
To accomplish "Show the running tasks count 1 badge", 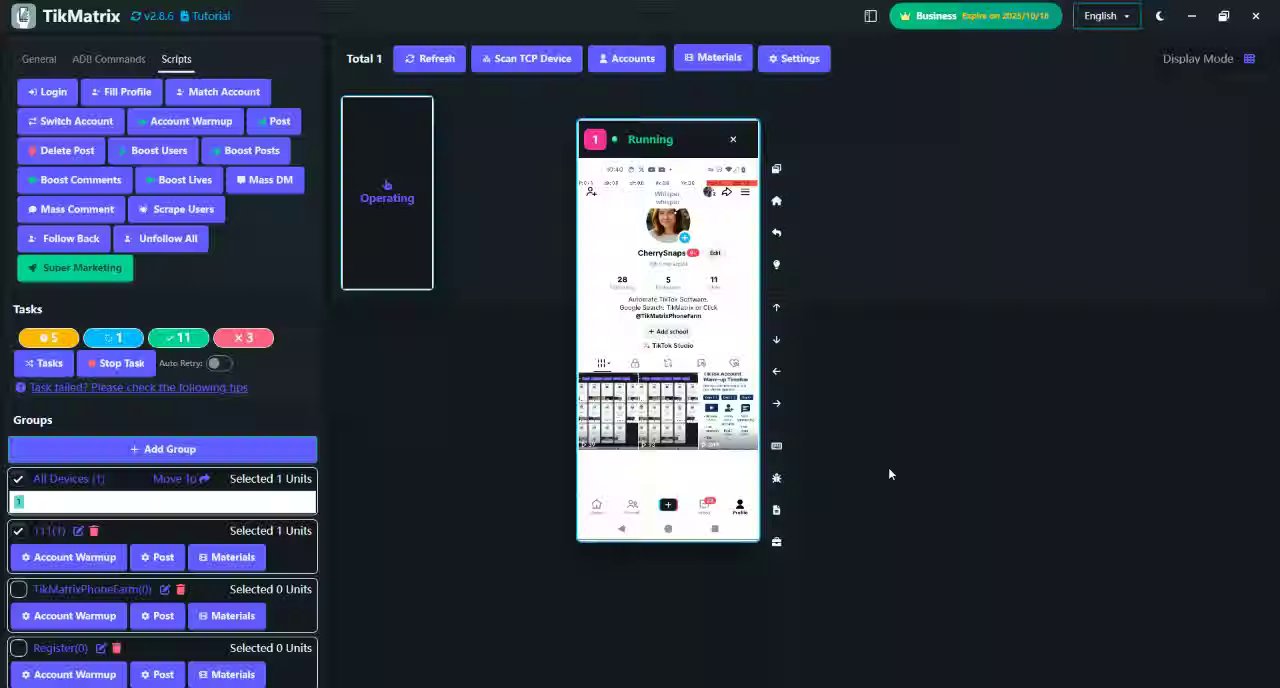I will pos(113,338).
